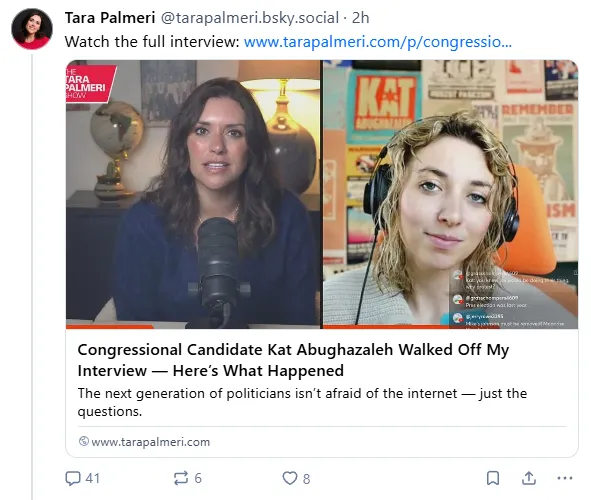
Task: Open Tara Palmeri's profile avatar
Action: (32, 29)
